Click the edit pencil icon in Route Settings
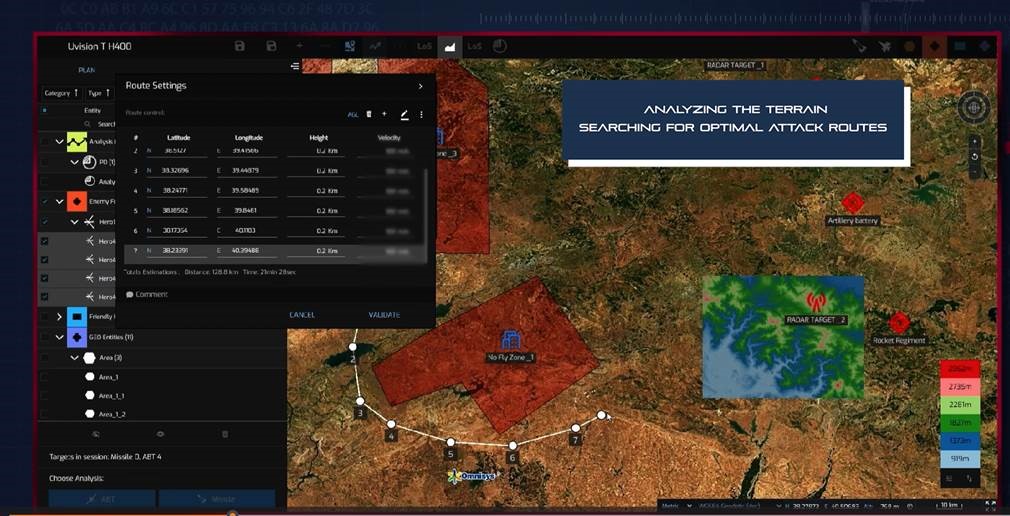This screenshot has height=516, width=1010. click(x=404, y=115)
